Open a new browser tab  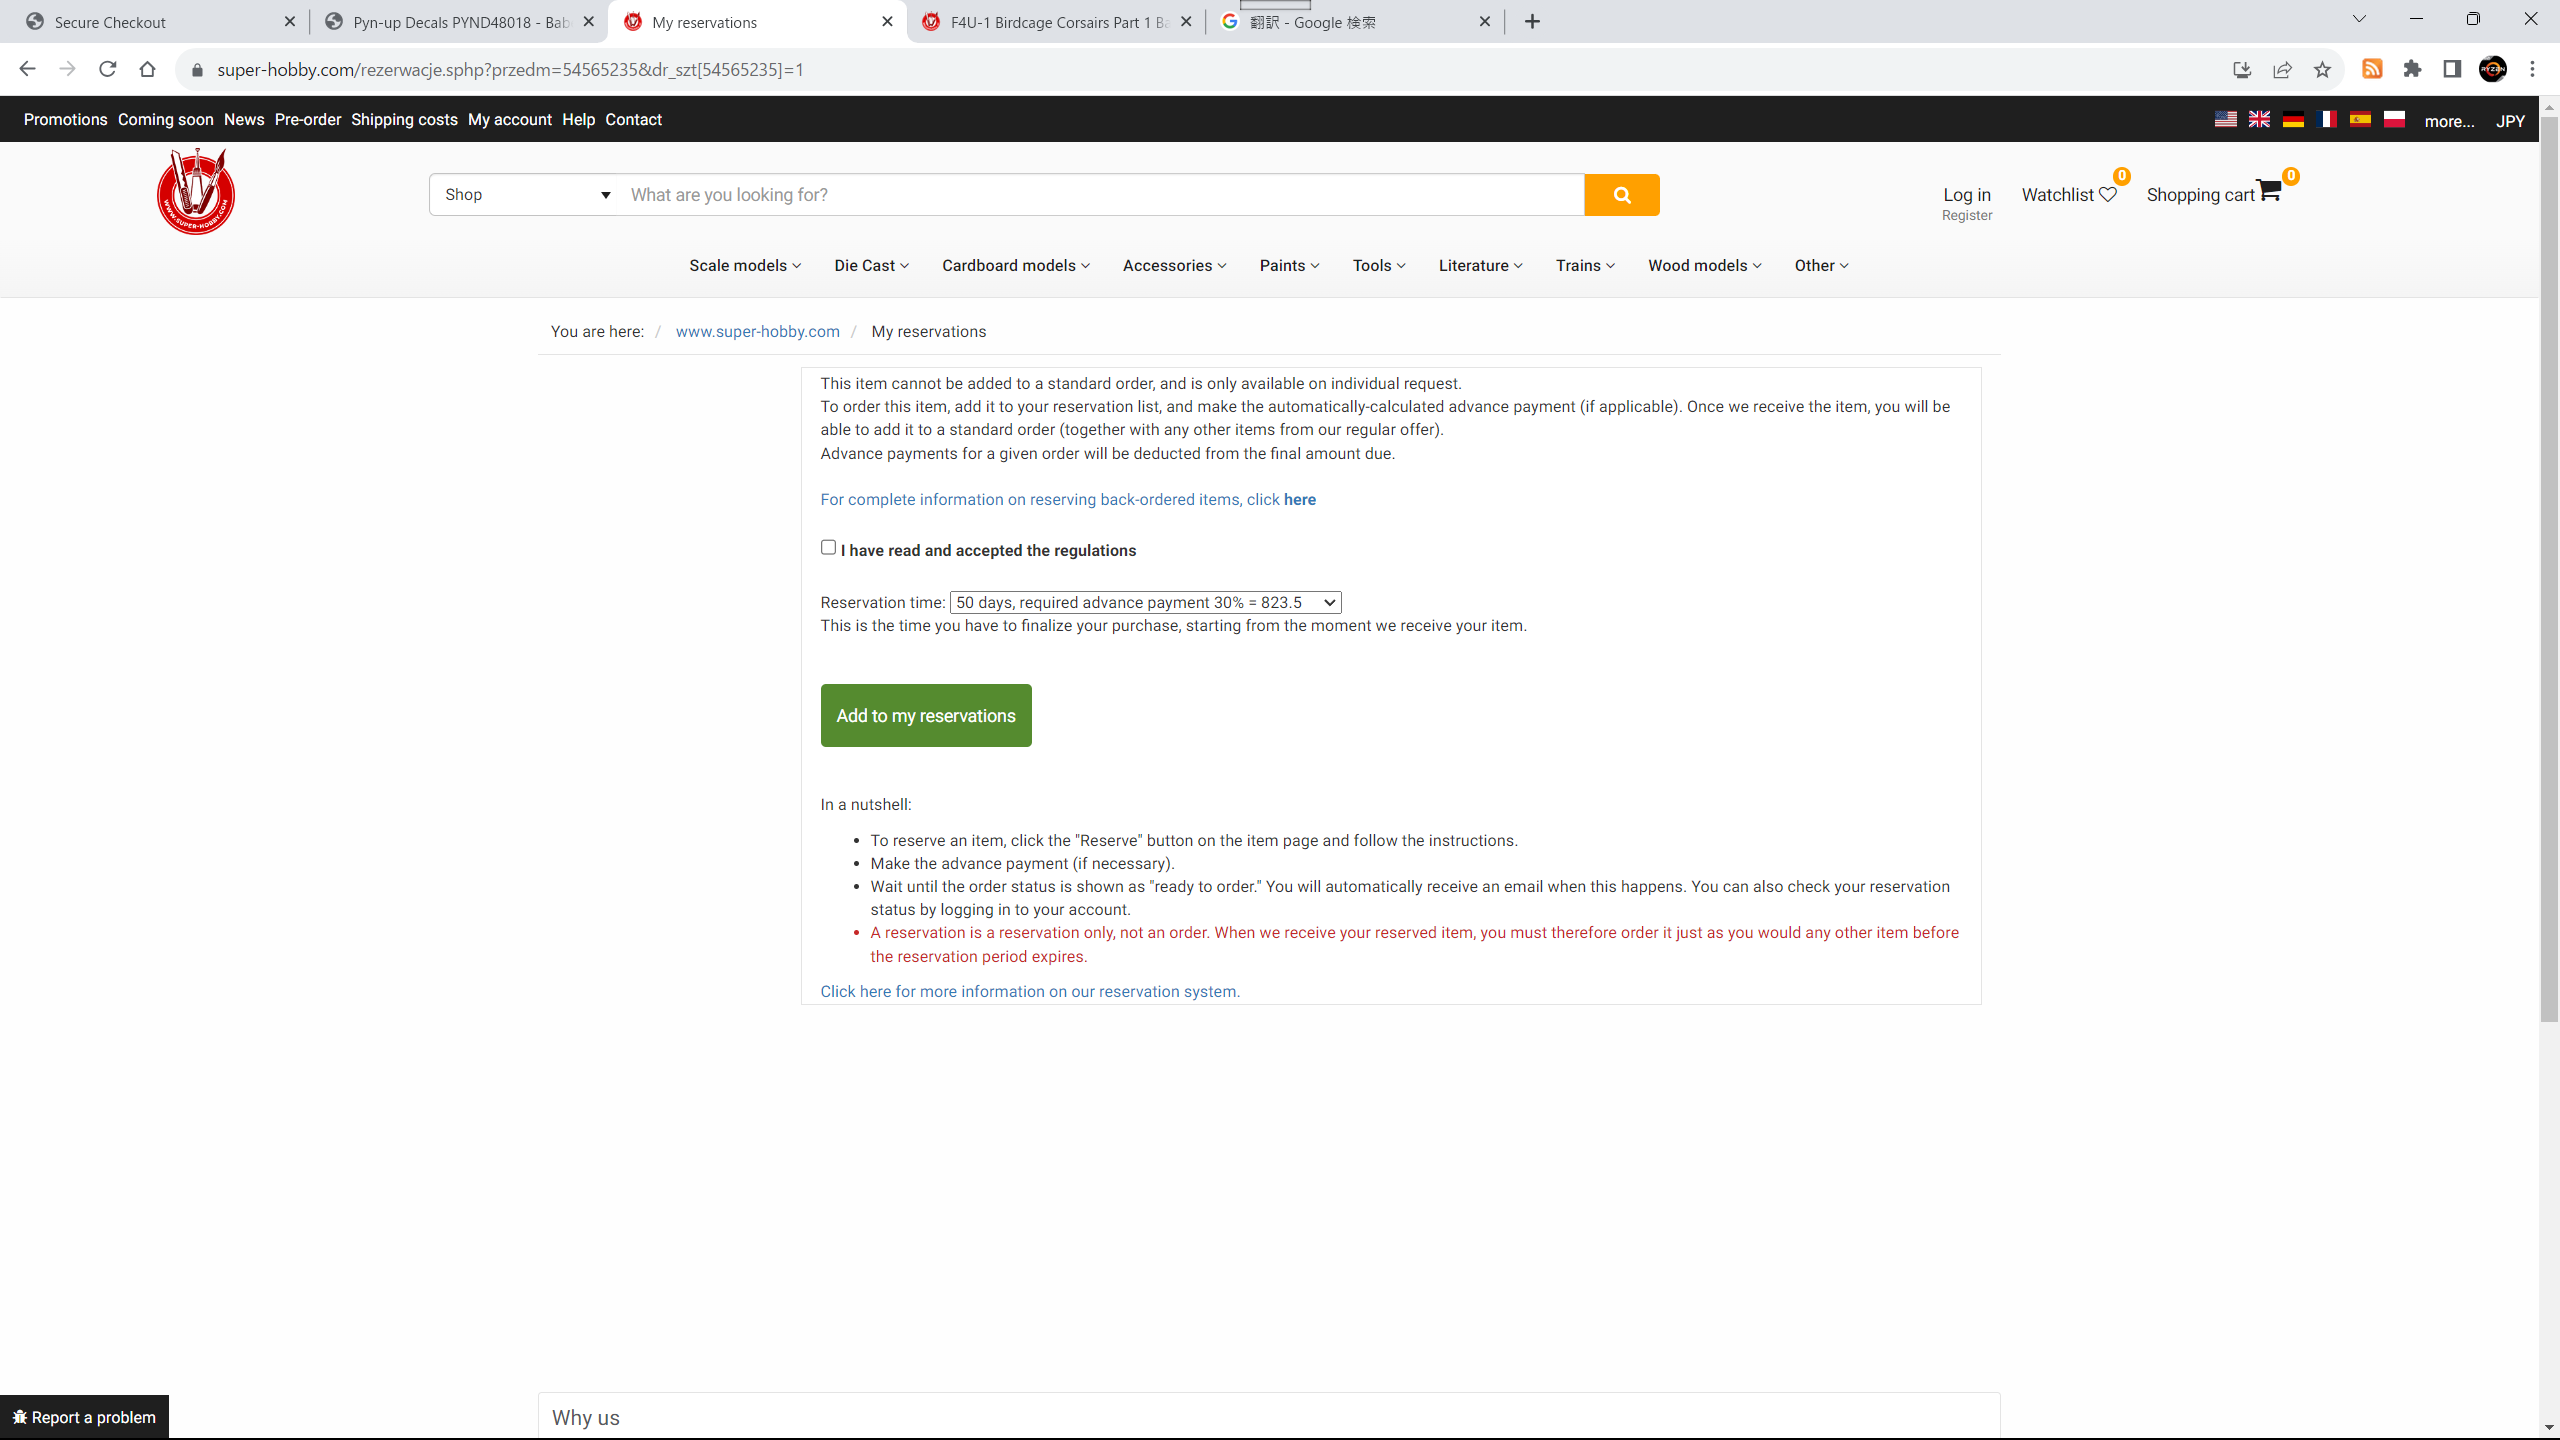(x=1532, y=21)
